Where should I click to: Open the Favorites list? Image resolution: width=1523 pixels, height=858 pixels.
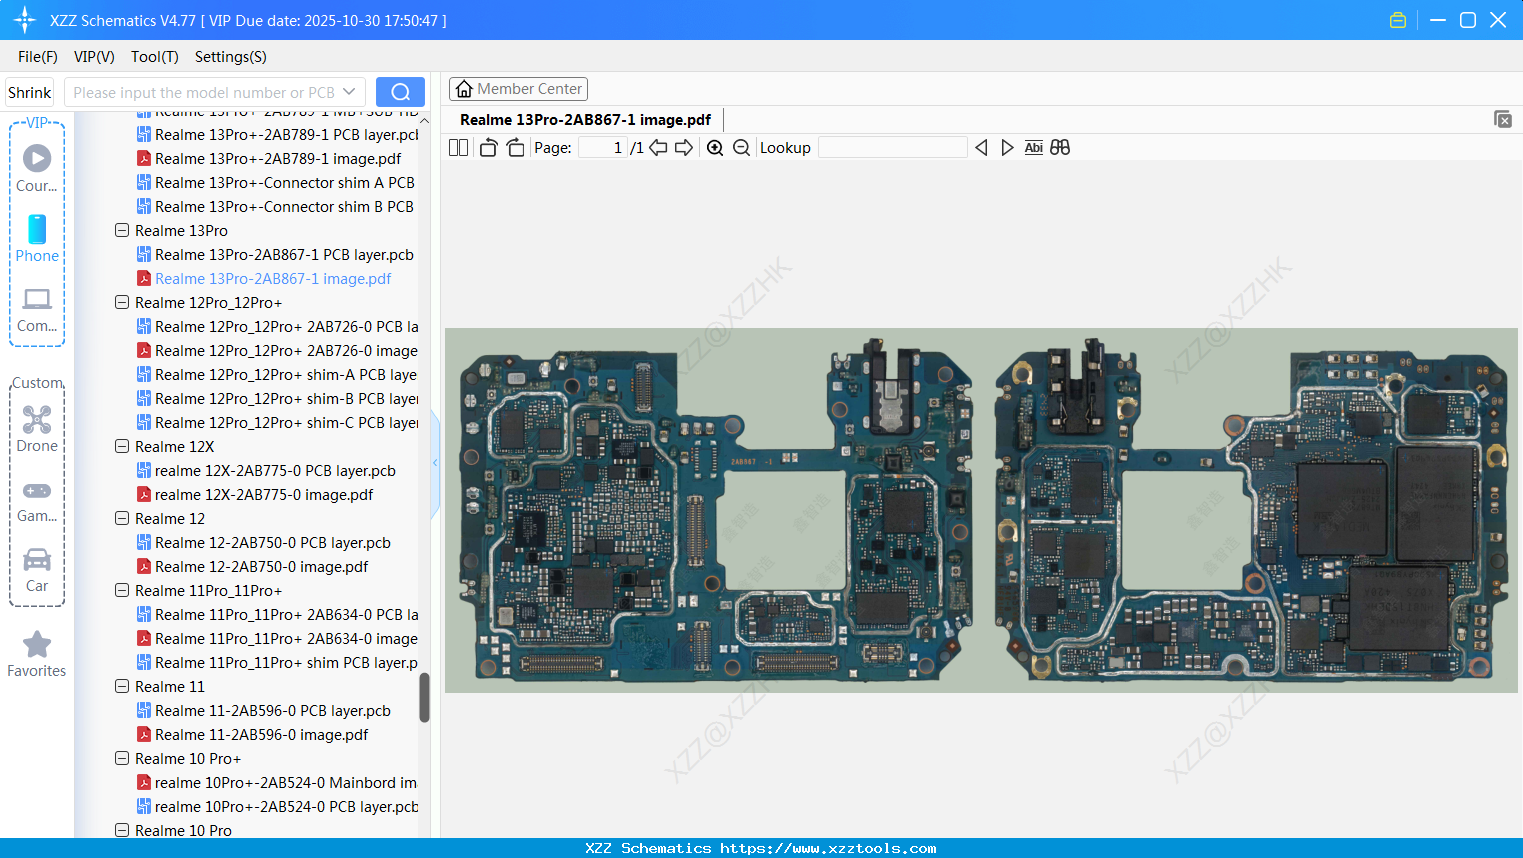coord(37,655)
